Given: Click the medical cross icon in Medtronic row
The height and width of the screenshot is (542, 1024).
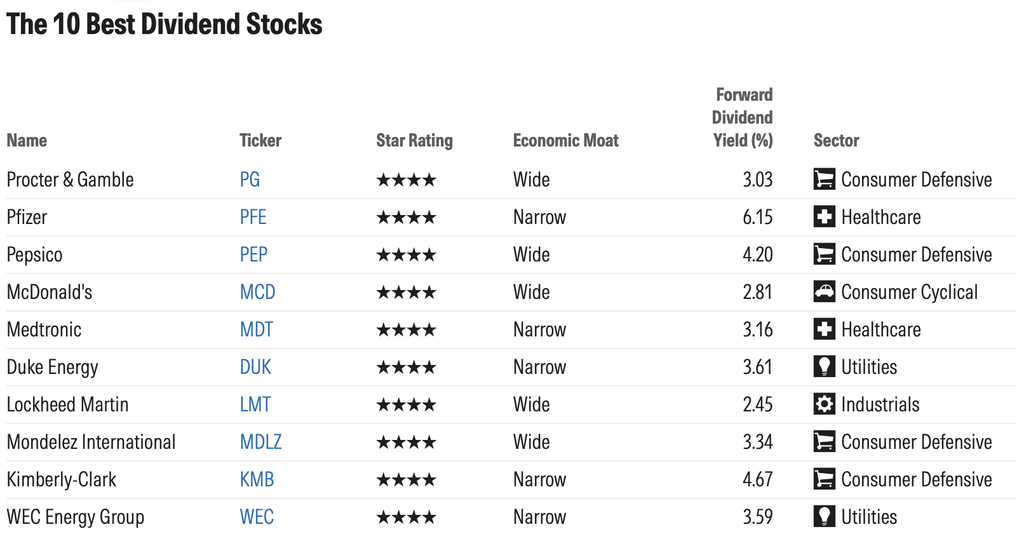Looking at the screenshot, I should (824, 329).
